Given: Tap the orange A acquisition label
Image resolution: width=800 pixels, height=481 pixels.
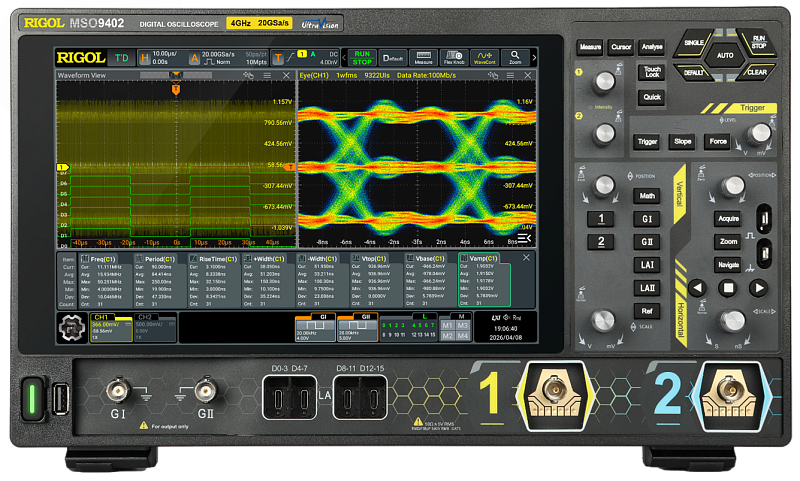Looking at the screenshot, I should point(194,59).
